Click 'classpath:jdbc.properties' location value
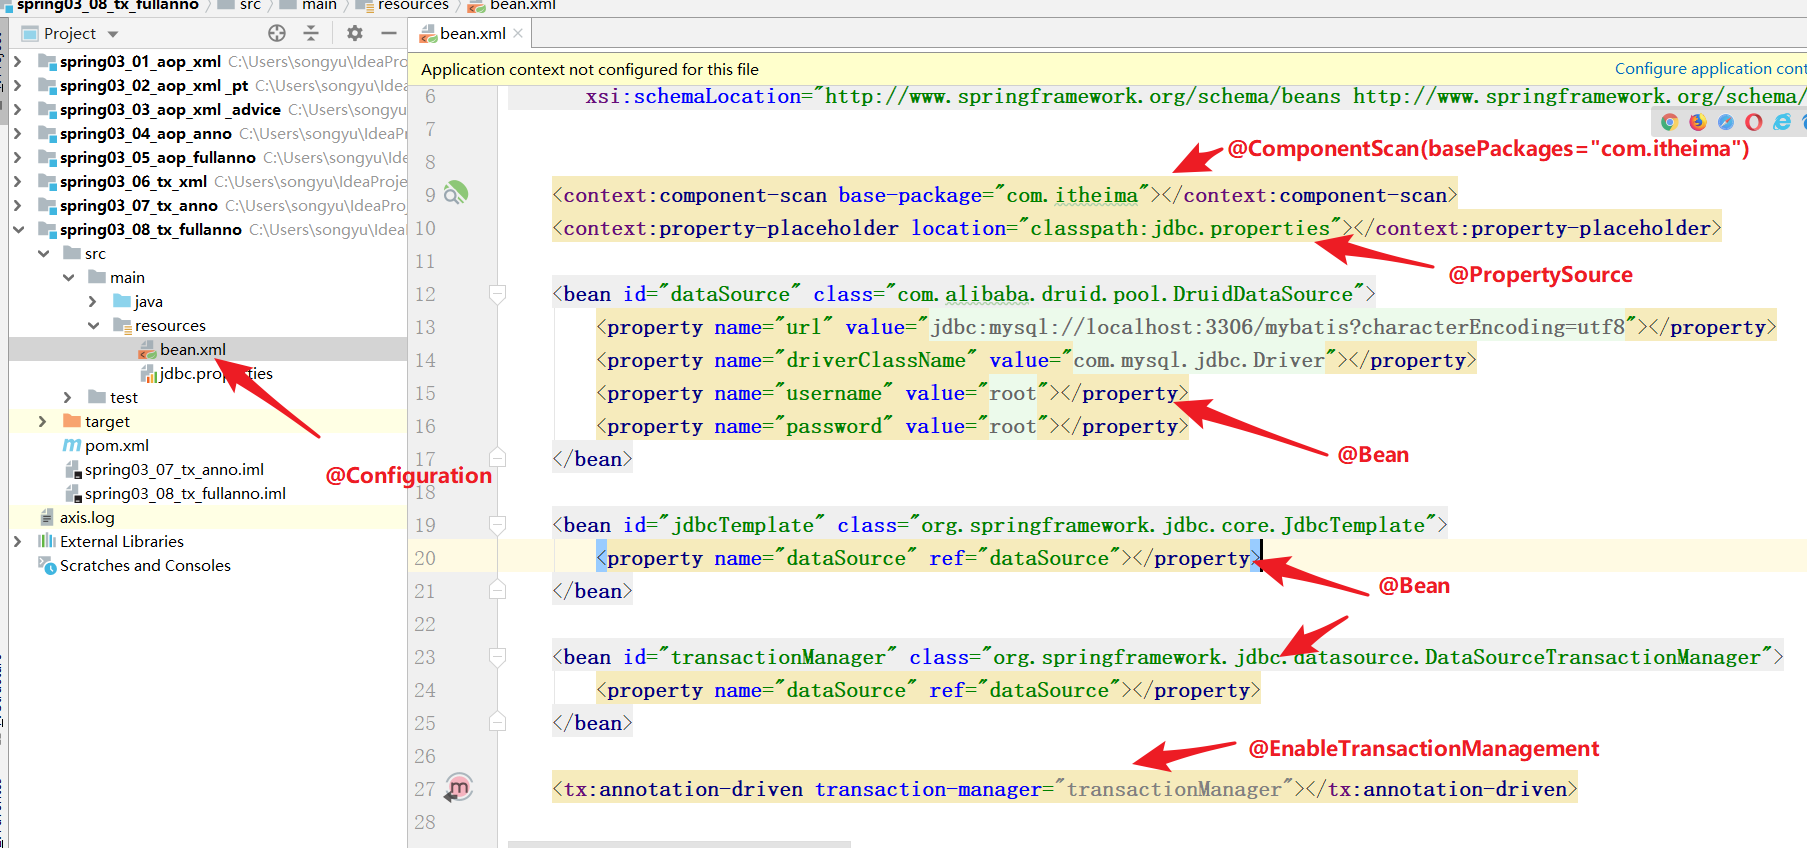 point(1180,228)
